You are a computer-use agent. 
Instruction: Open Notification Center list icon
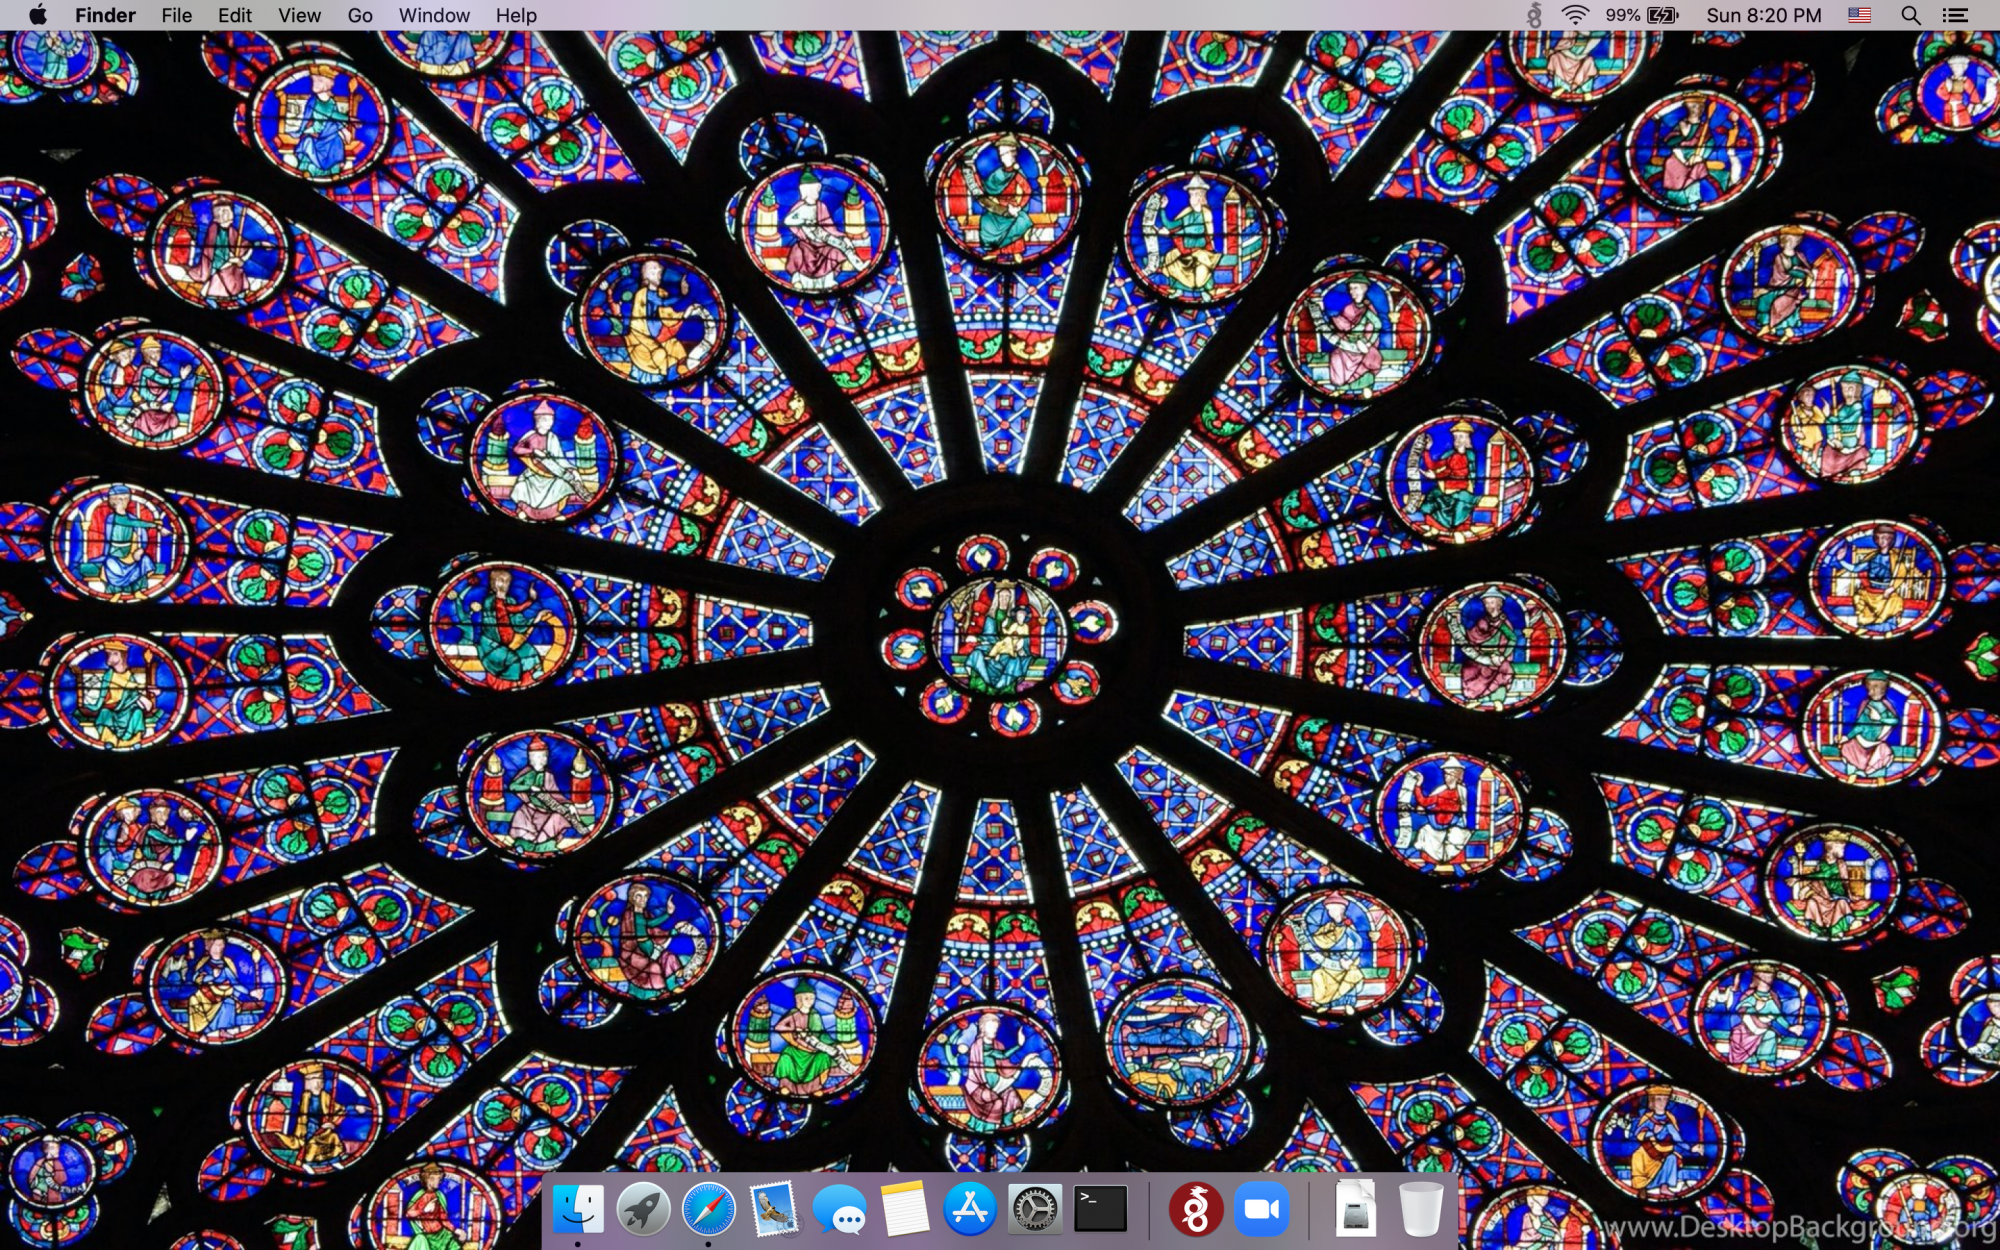click(1955, 15)
